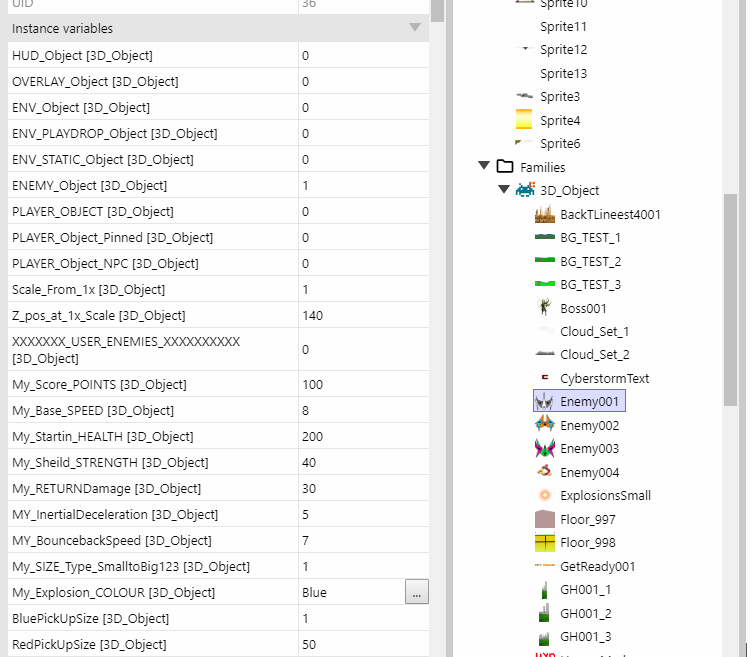The height and width of the screenshot is (657, 752).
Task: Click the GH001_3 sprite icon
Action: [544, 637]
